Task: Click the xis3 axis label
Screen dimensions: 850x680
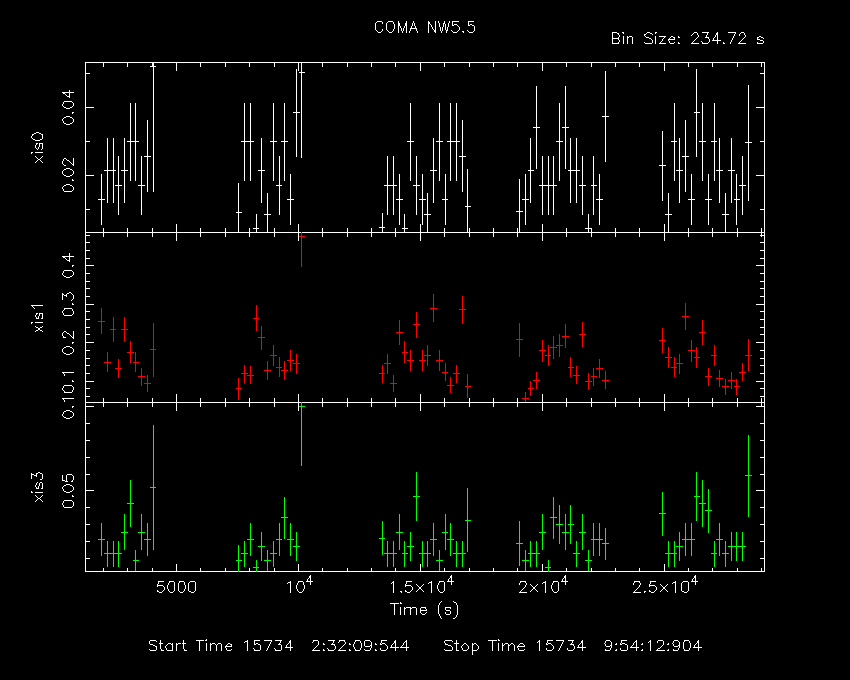Action: tap(38, 487)
